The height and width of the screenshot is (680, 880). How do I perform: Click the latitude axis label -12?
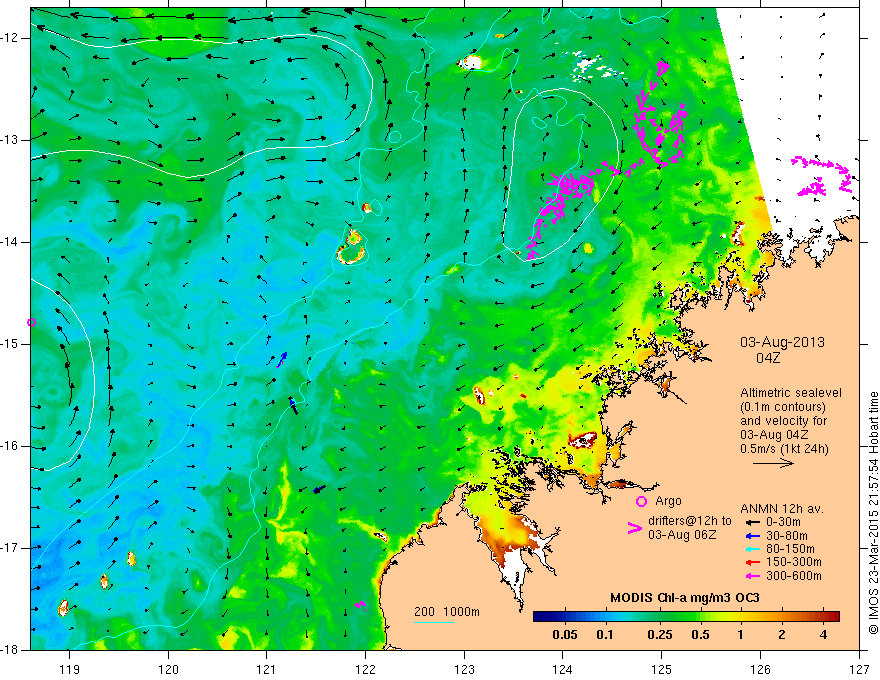[9, 38]
